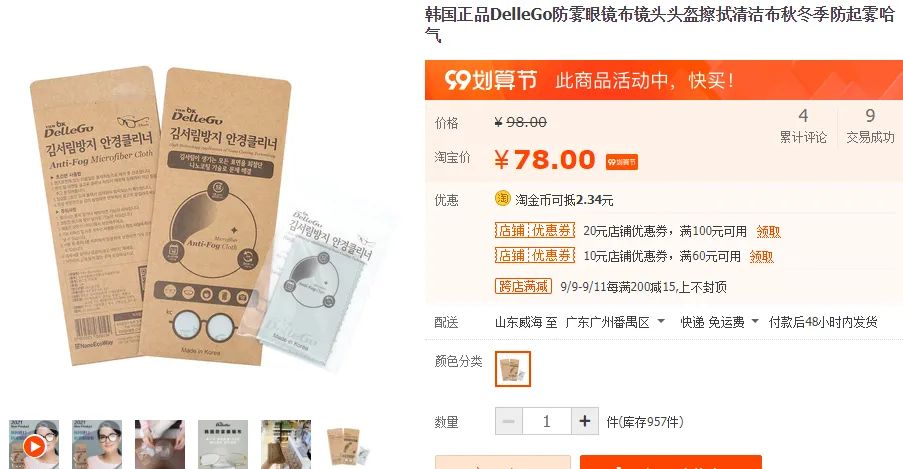Play the product video thumbnail
The height and width of the screenshot is (469, 903).
point(35,446)
